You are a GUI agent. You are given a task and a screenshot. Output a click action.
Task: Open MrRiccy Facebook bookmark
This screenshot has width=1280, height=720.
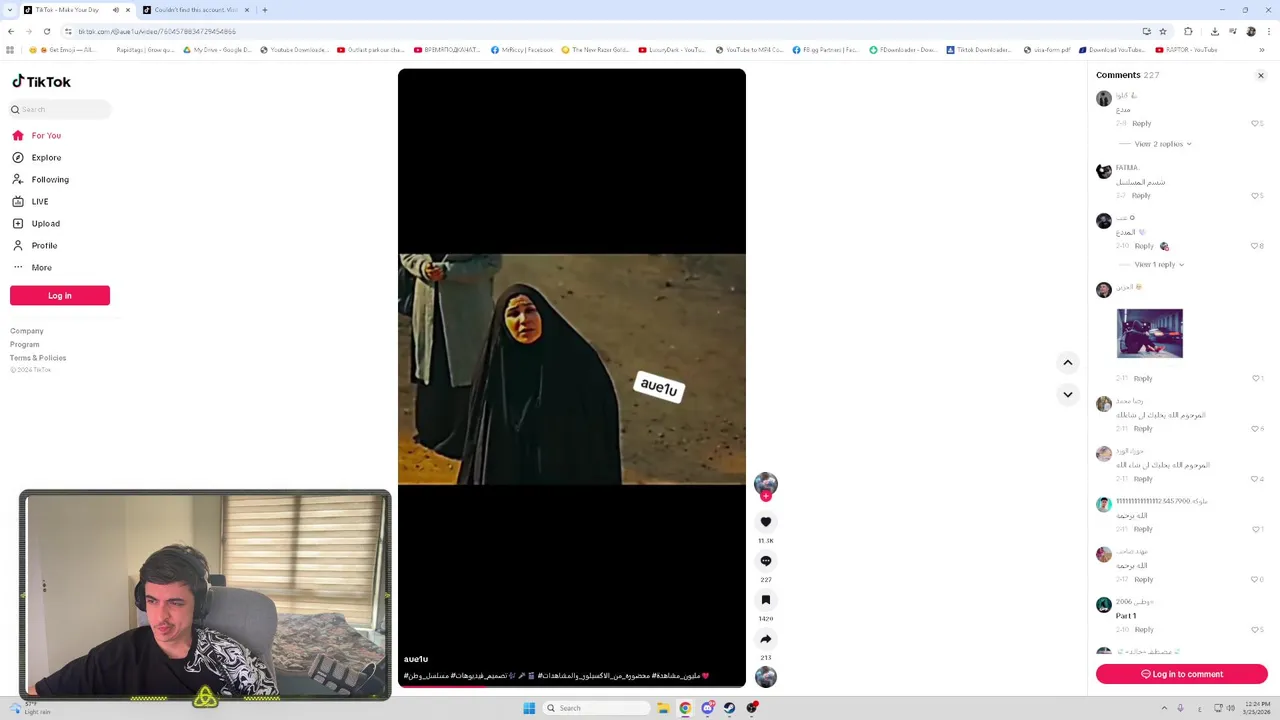point(522,49)
